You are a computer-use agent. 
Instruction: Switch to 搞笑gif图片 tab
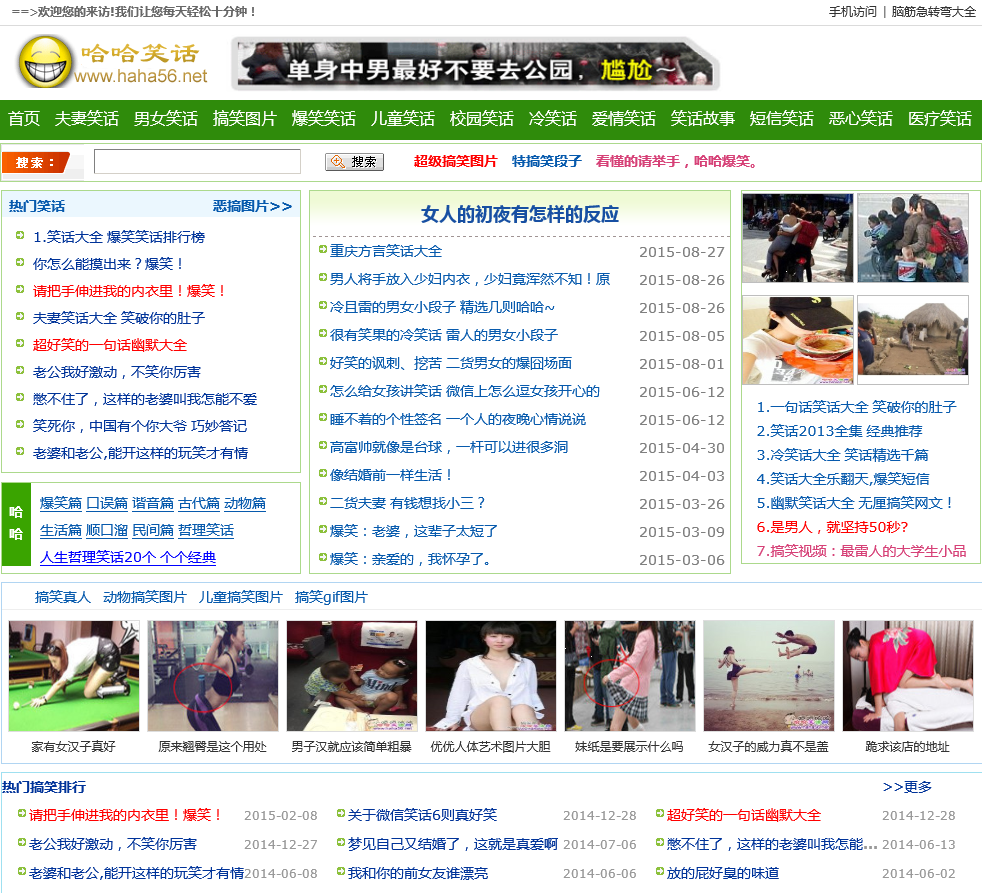point(331,597)
